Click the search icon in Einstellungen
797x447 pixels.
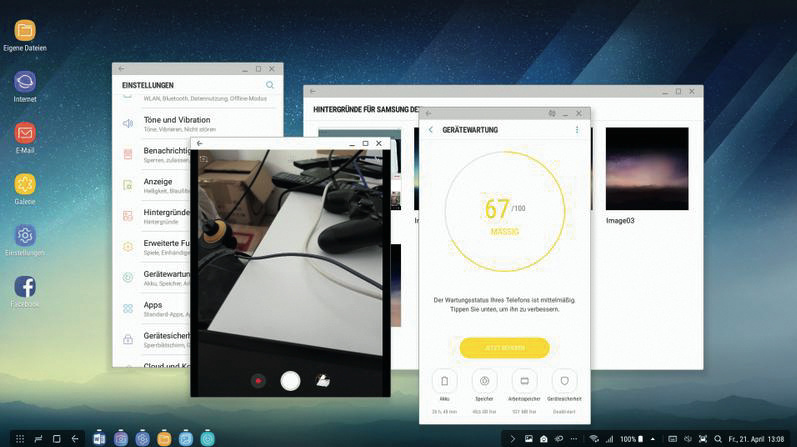[270, 86]
